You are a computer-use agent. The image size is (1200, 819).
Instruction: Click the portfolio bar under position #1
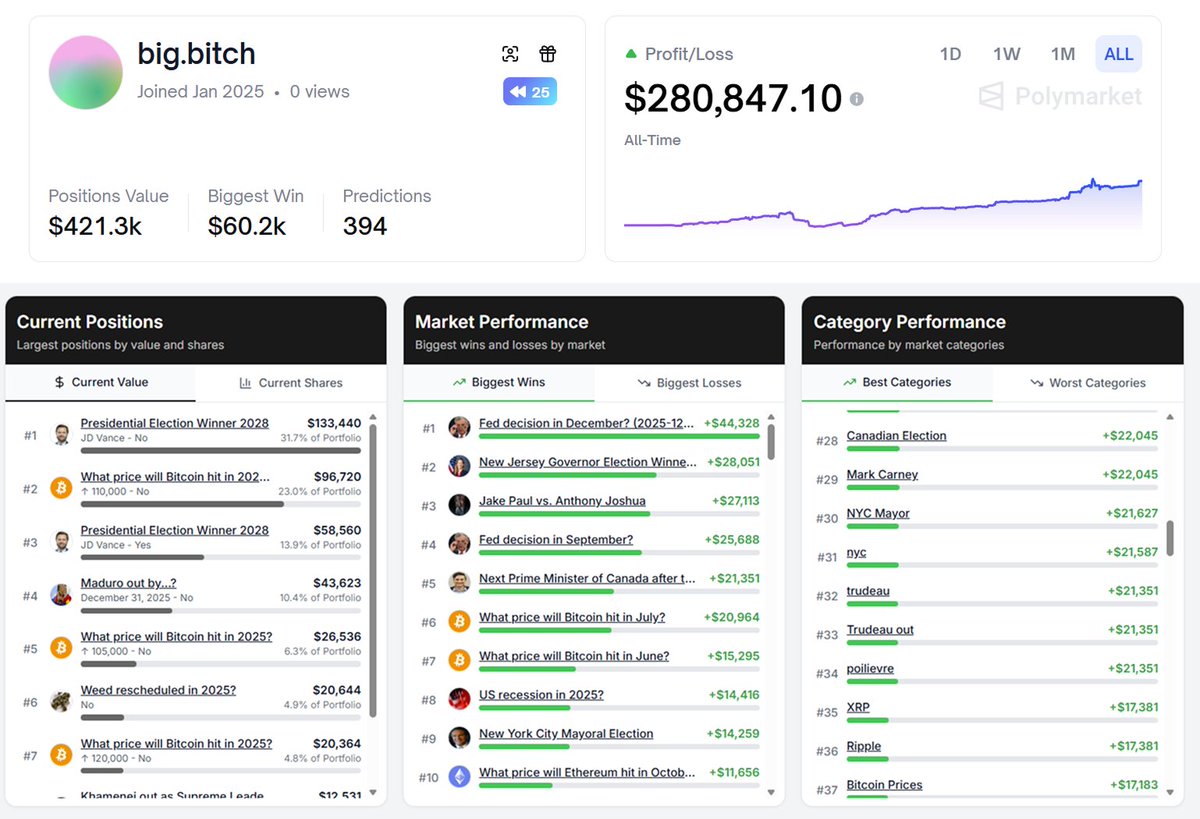[x=221, y=451]
